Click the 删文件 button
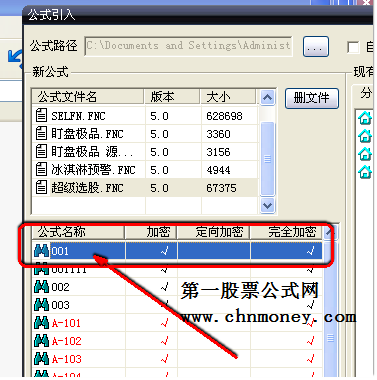377x380 pixels. [312, 98]
